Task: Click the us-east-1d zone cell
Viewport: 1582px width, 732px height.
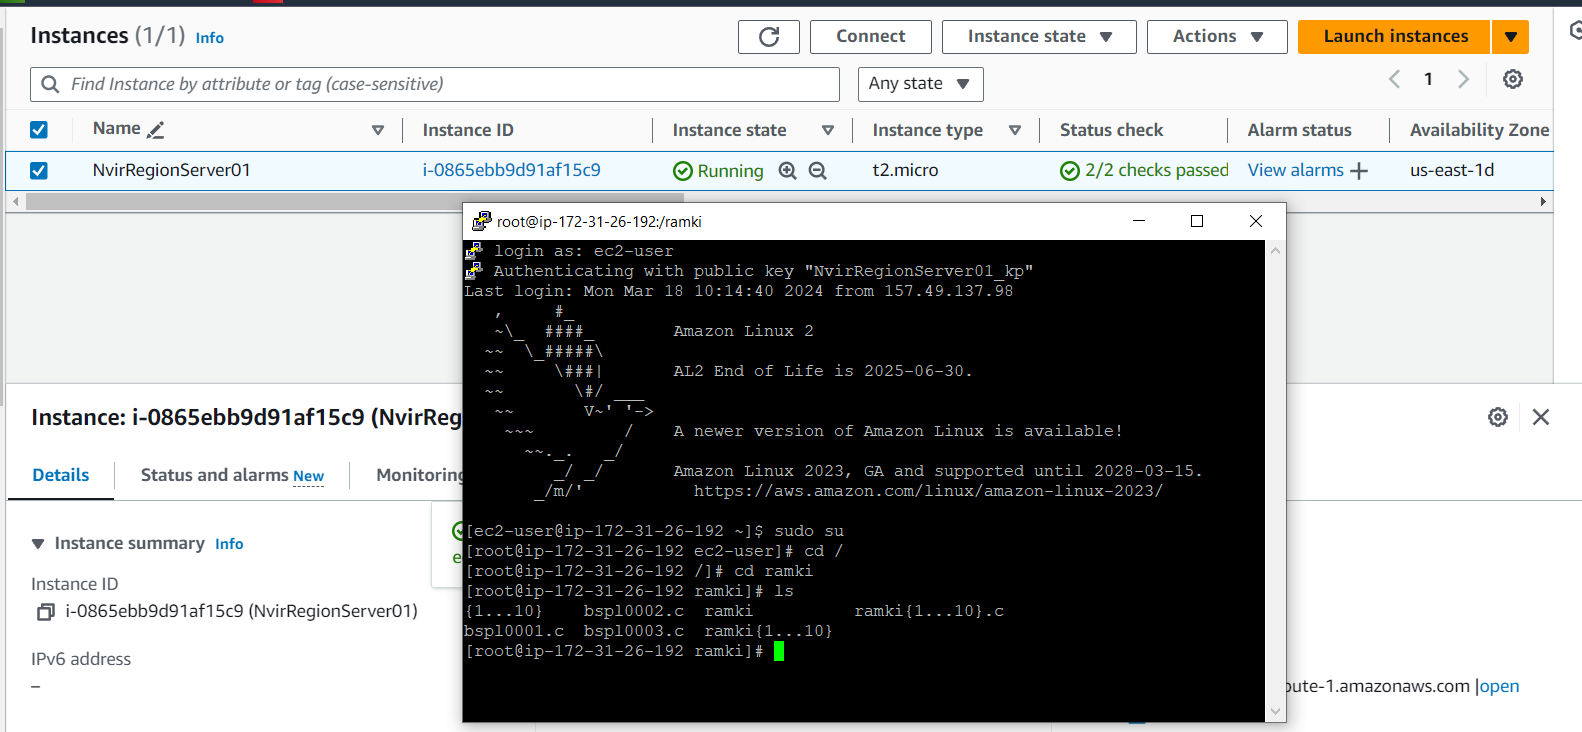Action: point(1452,170)
